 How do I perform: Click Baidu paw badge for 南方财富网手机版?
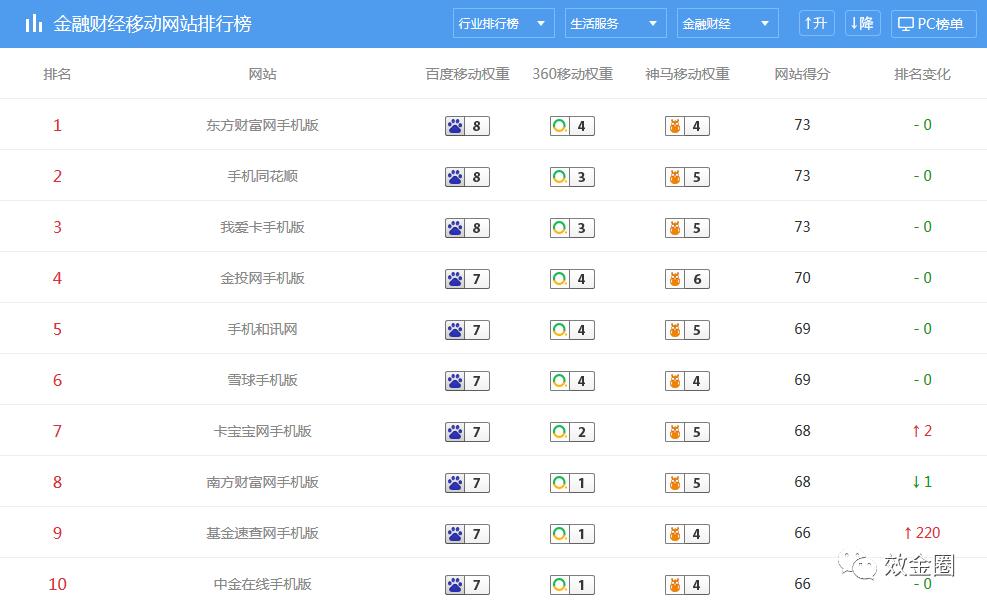pos(467,483)
